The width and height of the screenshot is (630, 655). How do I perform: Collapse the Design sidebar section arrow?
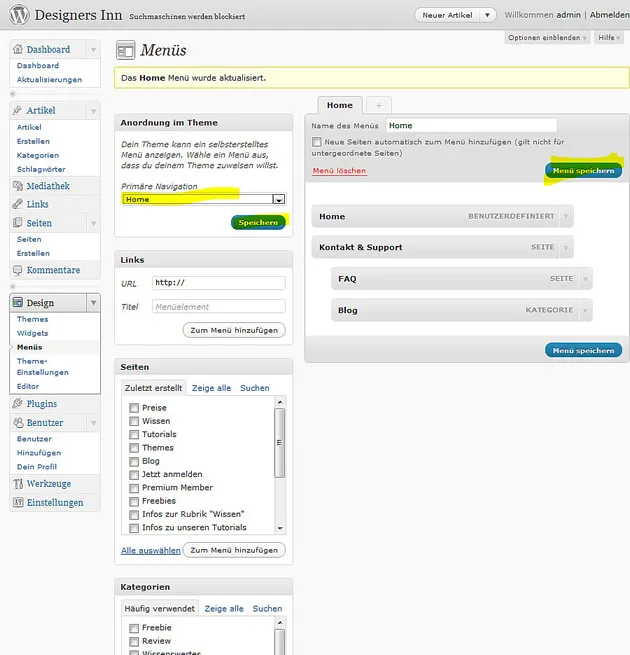(x=94, y=302)
